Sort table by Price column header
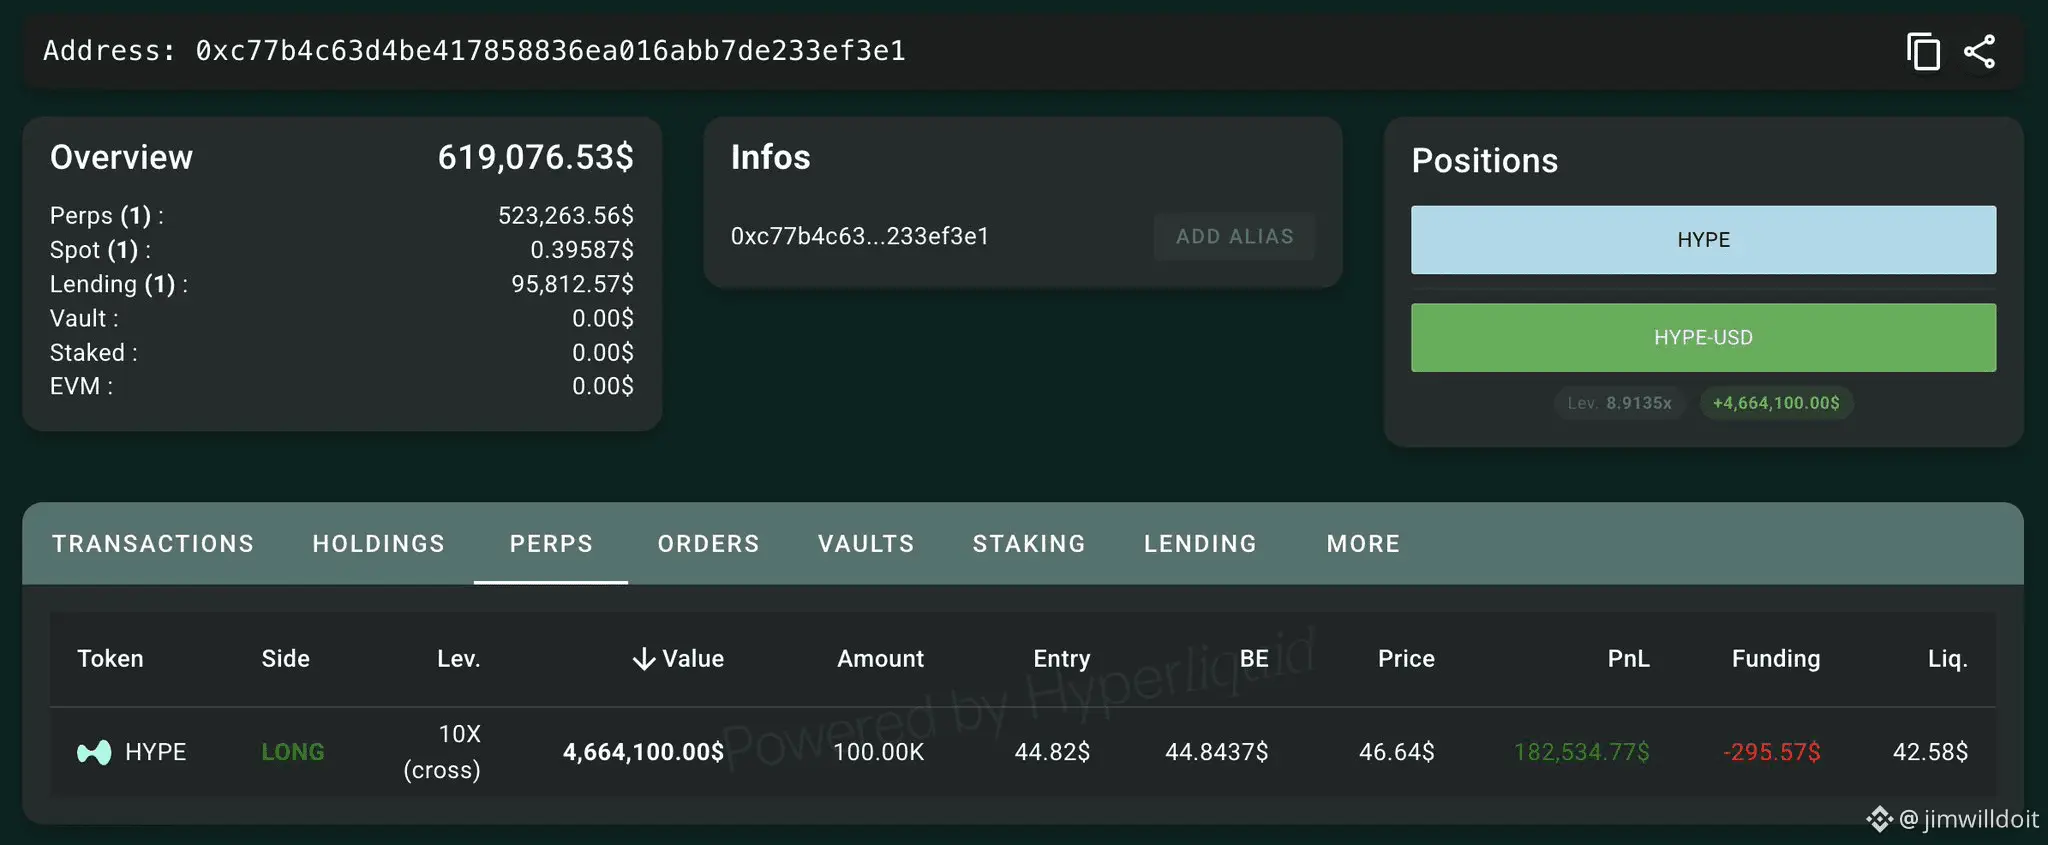The image size is (2048, 845). tap(1406, 659)
